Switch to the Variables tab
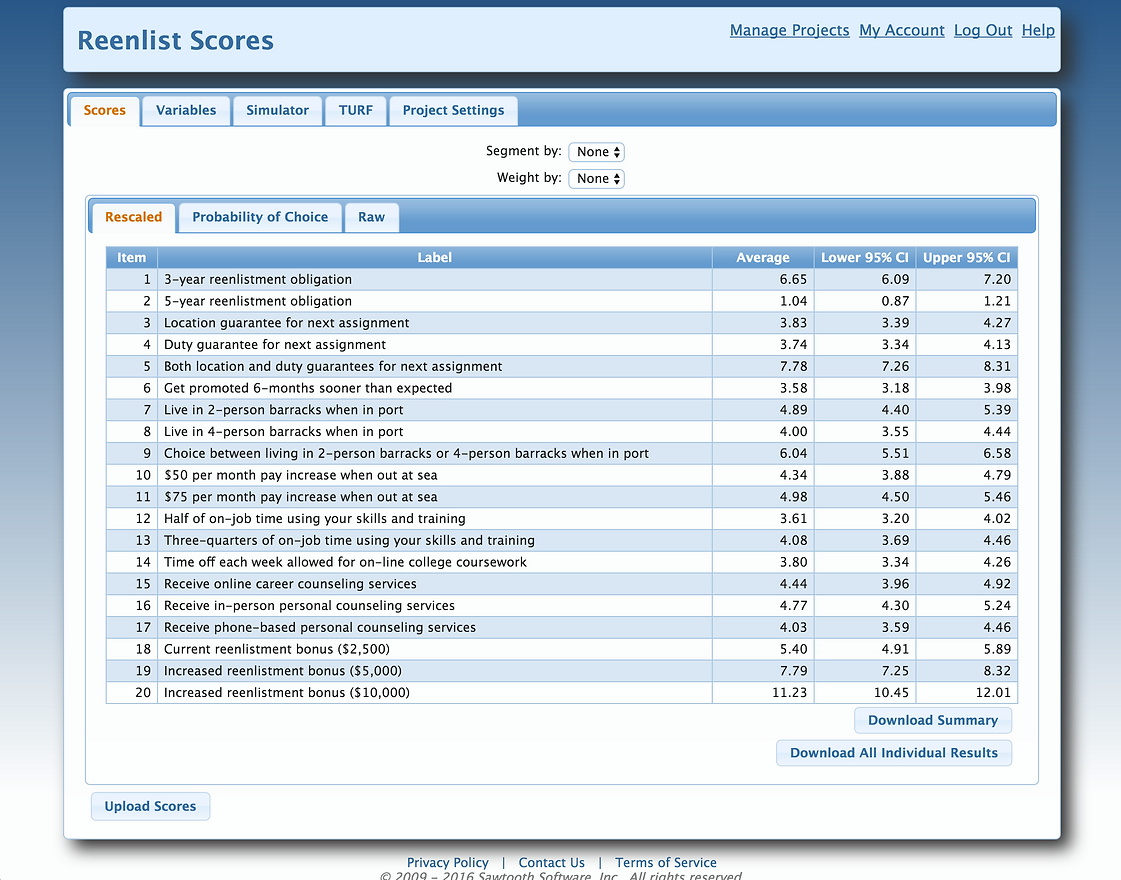 186,110
